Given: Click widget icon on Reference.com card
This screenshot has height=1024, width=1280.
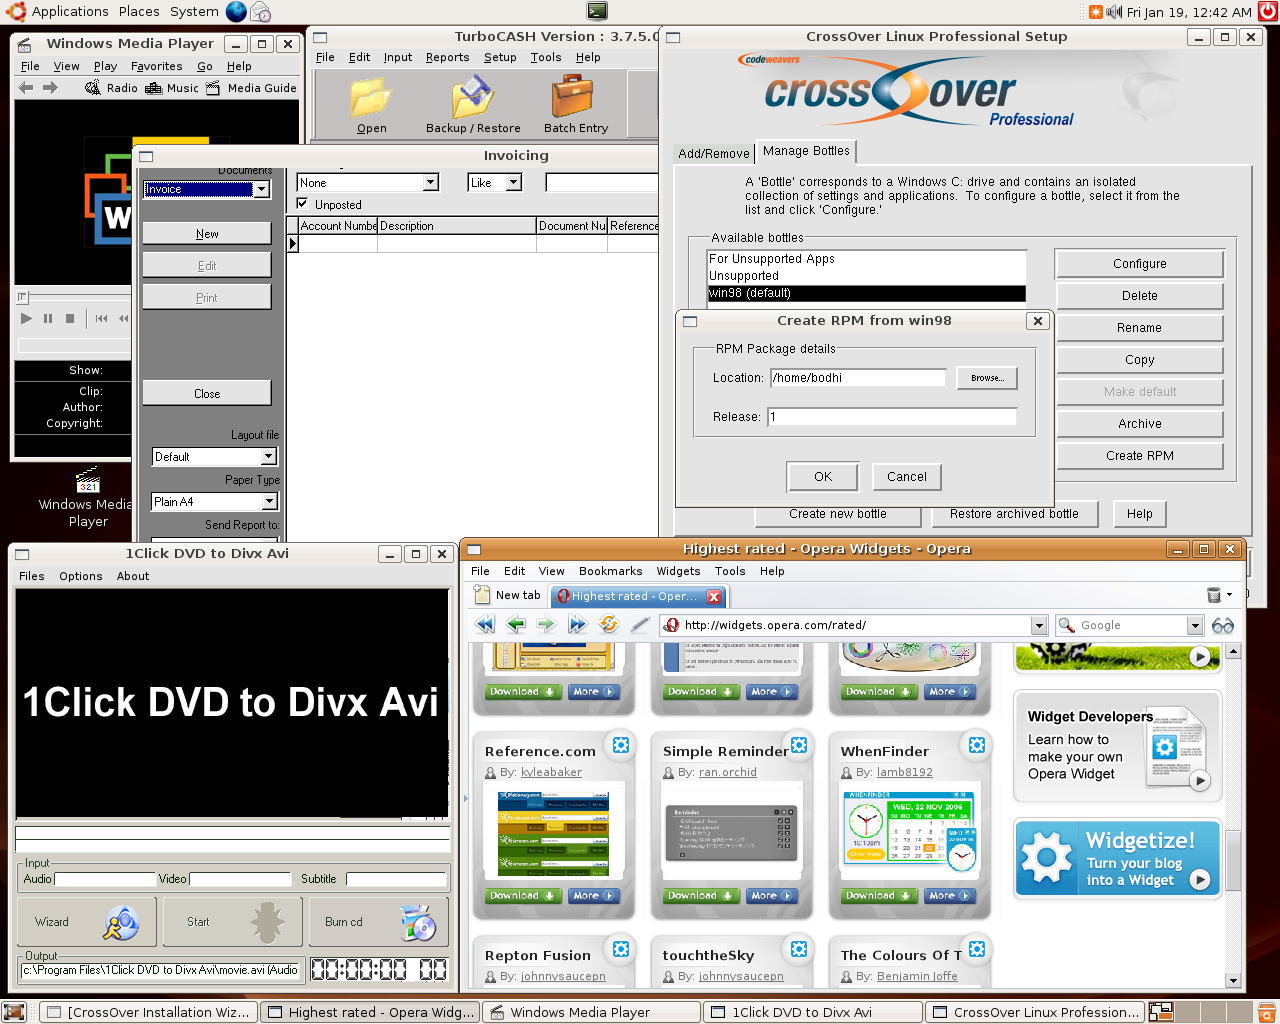Looking at the screenshot, I should click(621, 745).
